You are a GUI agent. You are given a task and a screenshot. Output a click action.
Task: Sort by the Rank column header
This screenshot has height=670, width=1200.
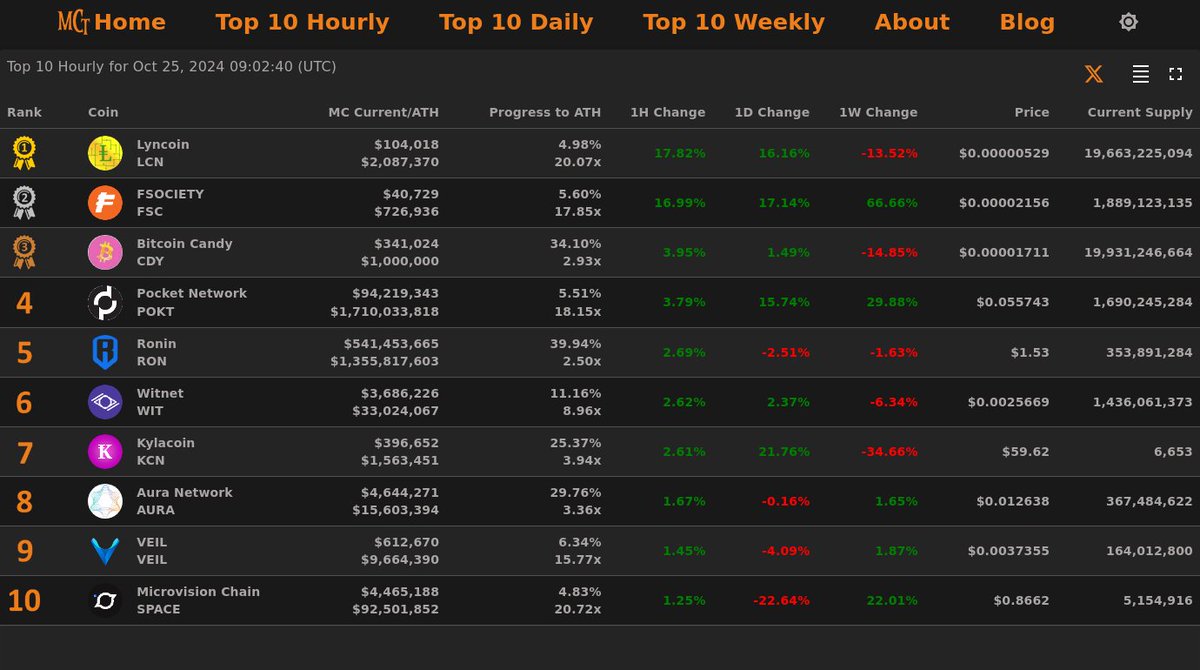[x=24, y=112]
